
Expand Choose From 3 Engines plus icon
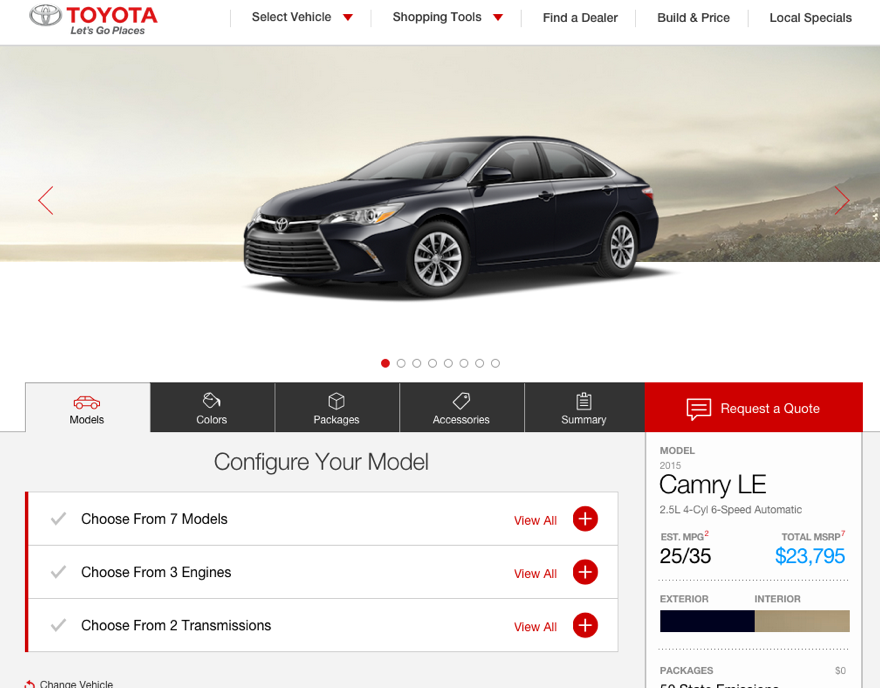tap(585, 572)
